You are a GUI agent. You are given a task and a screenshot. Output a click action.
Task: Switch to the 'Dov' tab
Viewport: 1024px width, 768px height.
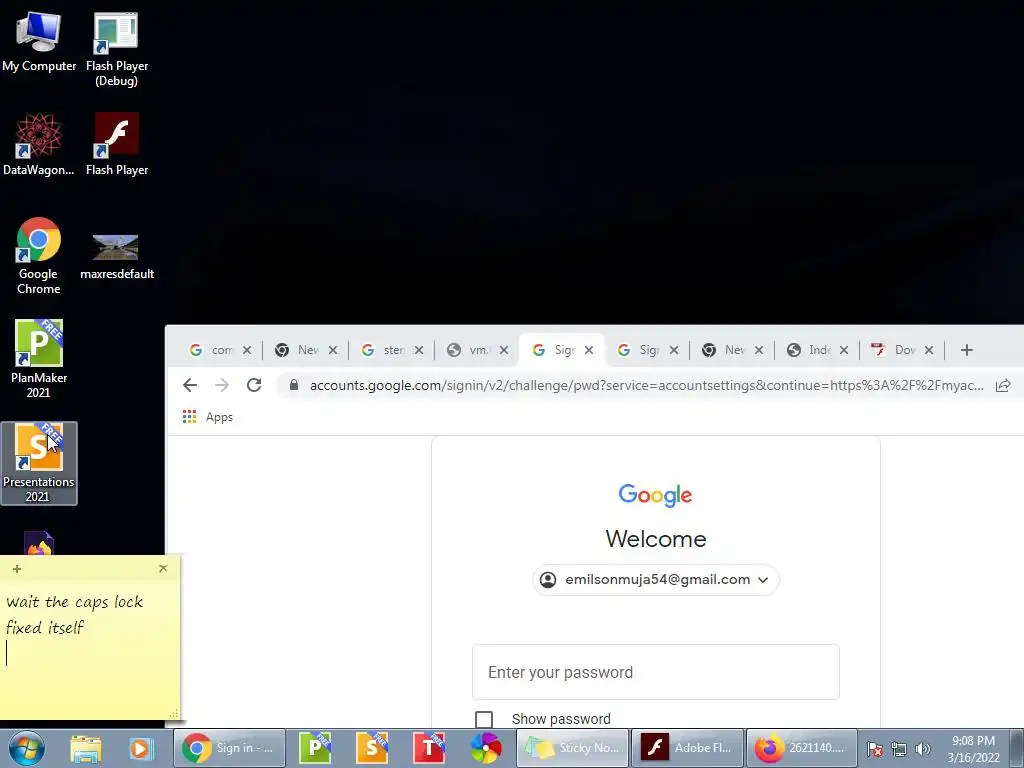coord(895,350)
